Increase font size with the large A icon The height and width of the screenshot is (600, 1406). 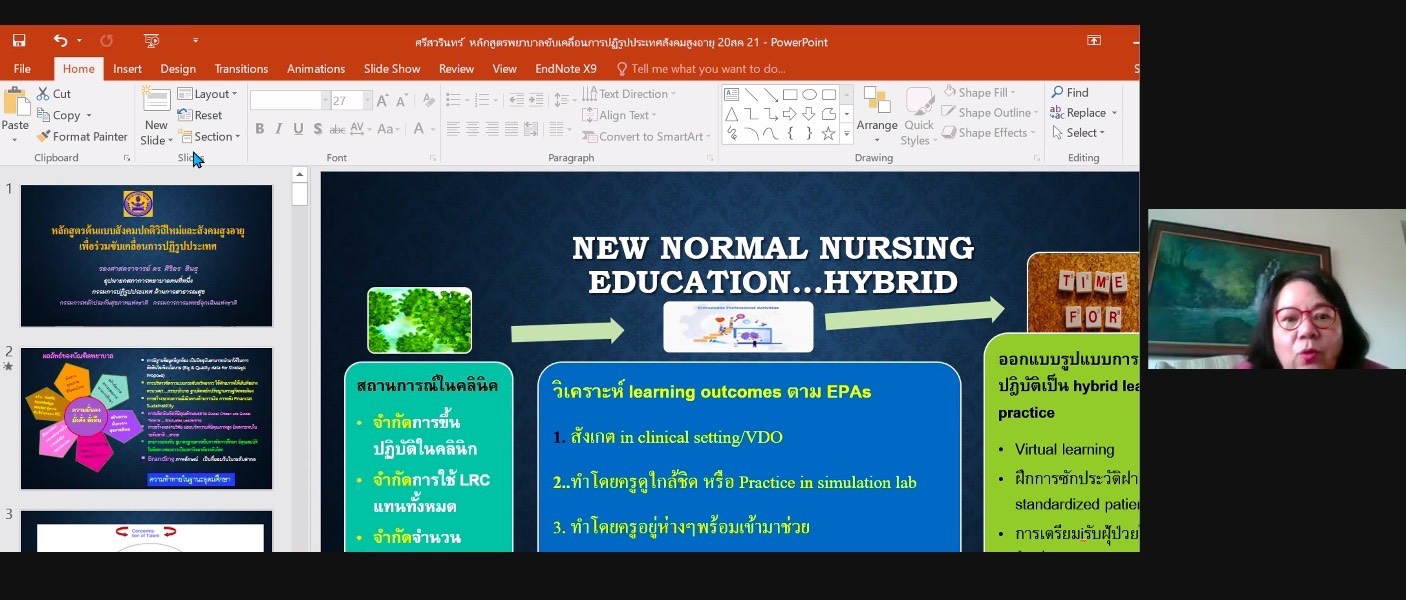point(383,100)
